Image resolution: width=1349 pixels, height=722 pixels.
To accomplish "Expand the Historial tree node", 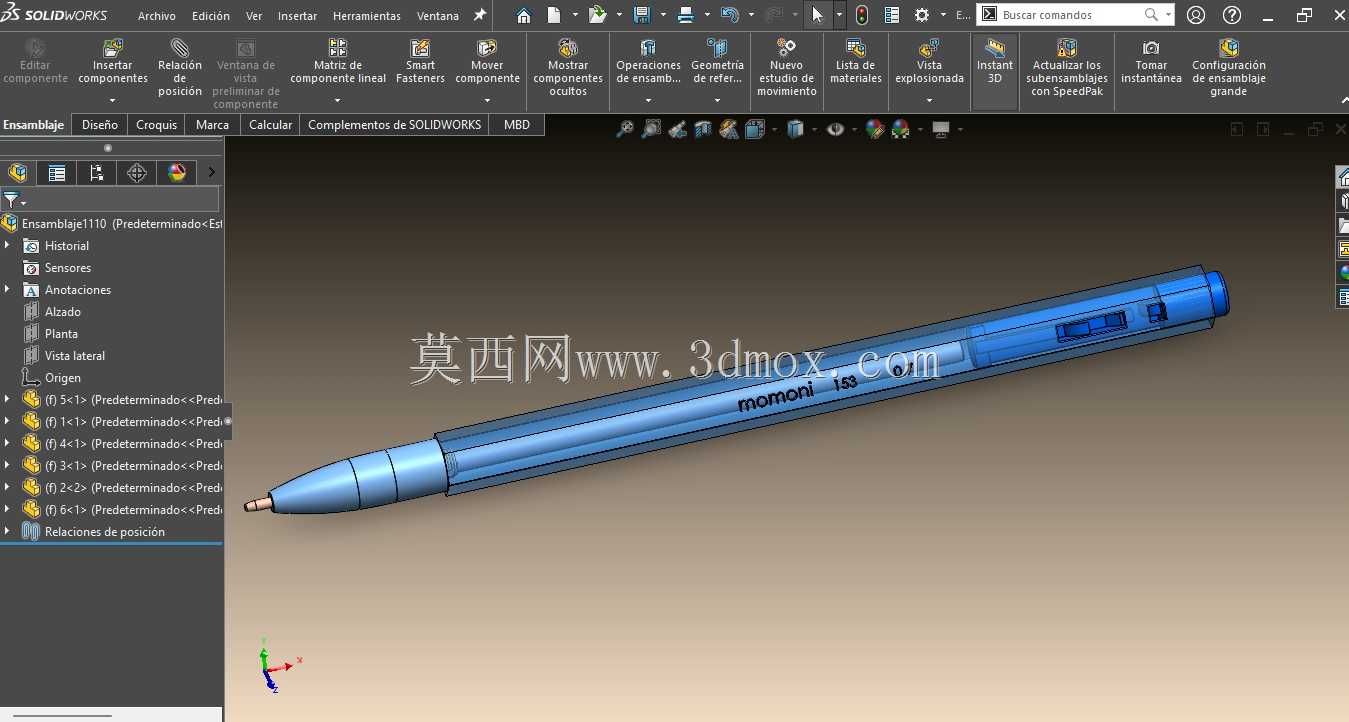I will point(7,245).
